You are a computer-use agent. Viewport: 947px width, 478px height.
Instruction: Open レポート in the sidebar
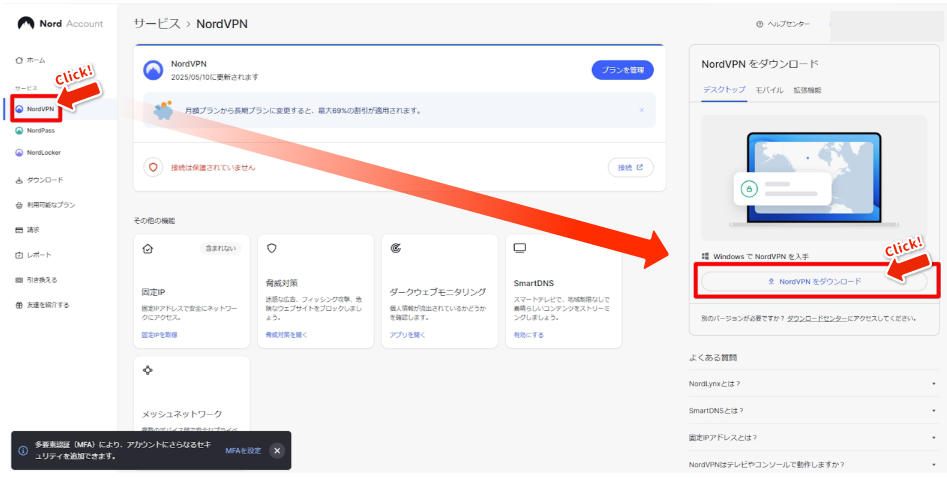38,255
